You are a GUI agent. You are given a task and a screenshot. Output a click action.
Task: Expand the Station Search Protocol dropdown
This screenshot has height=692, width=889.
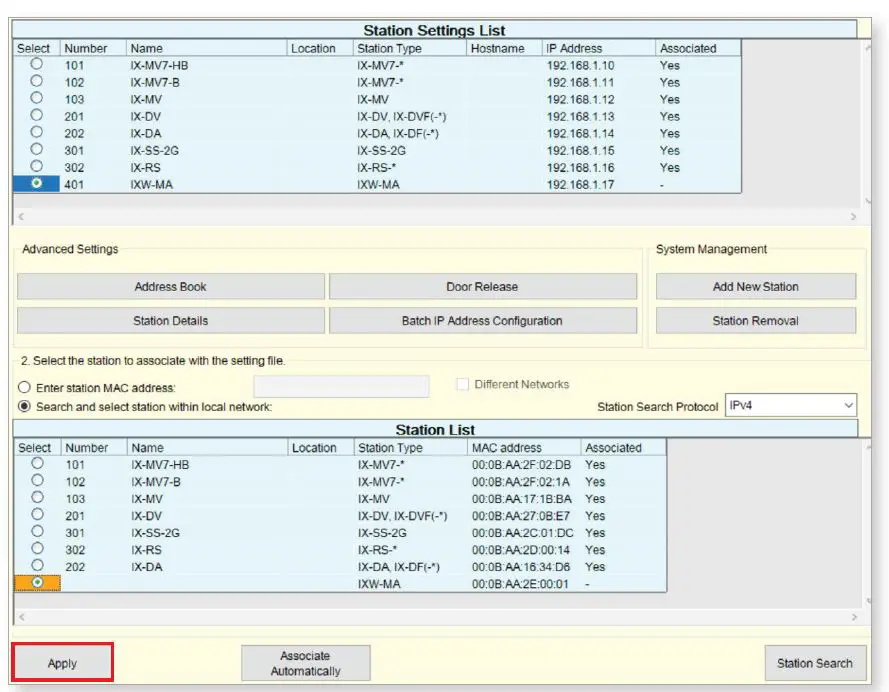coord(790,405)
